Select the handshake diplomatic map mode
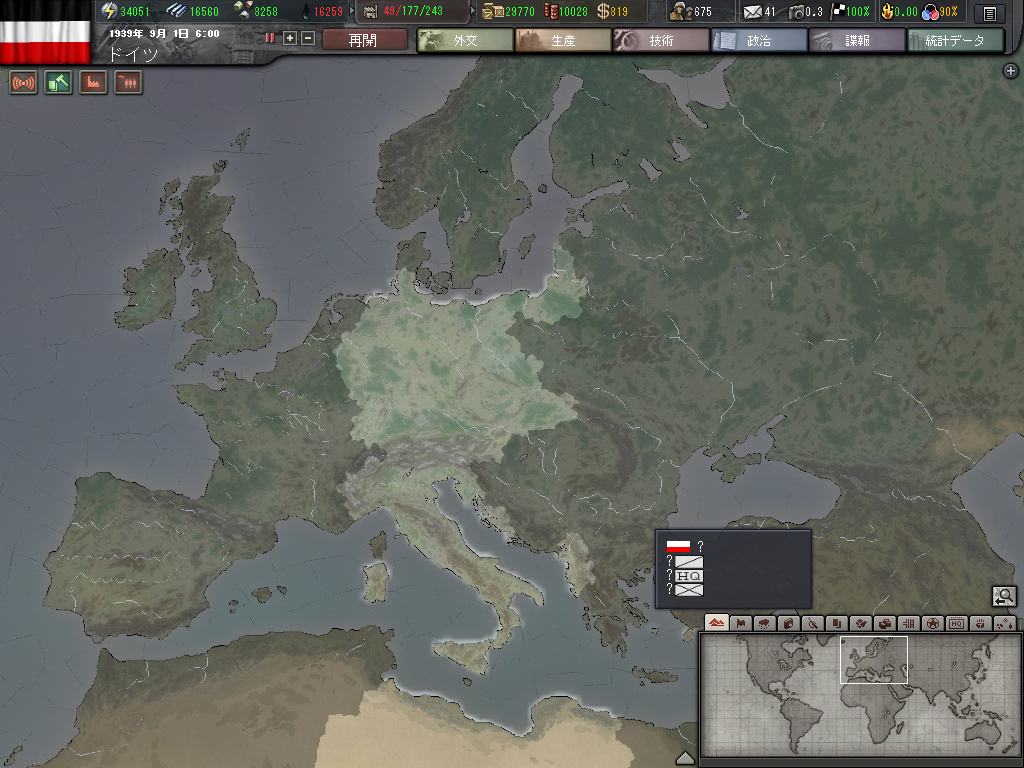The width and height of the screenshot is (1024, 768). 861,623
